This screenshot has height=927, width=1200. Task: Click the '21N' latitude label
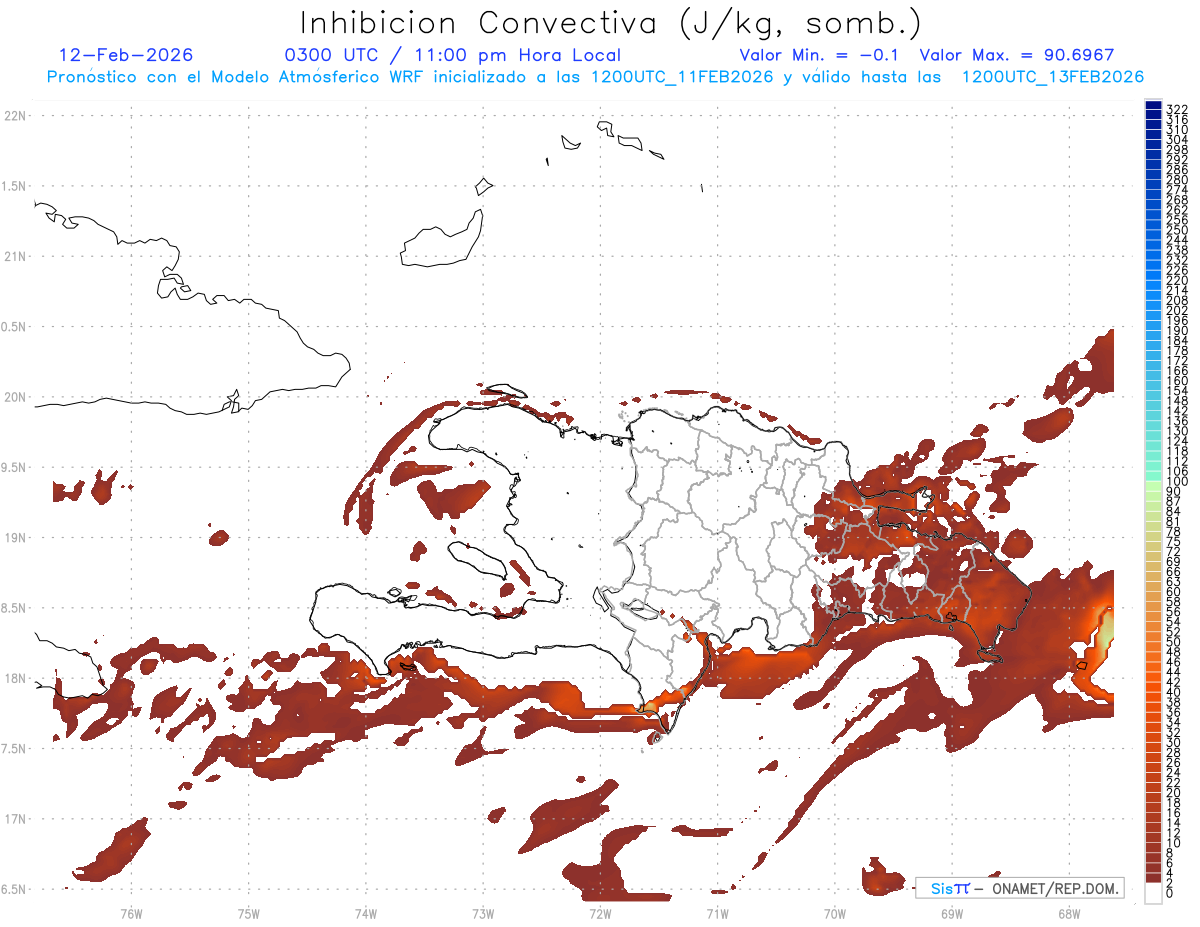point(14,257)
